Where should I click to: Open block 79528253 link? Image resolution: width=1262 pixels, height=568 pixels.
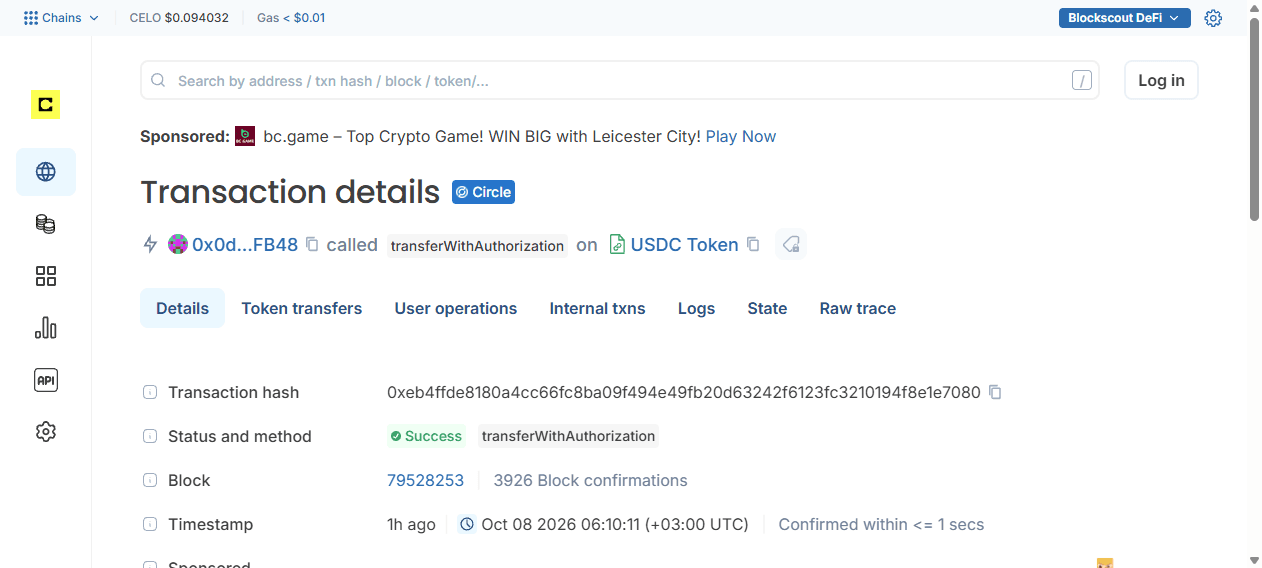pos(426,480)
